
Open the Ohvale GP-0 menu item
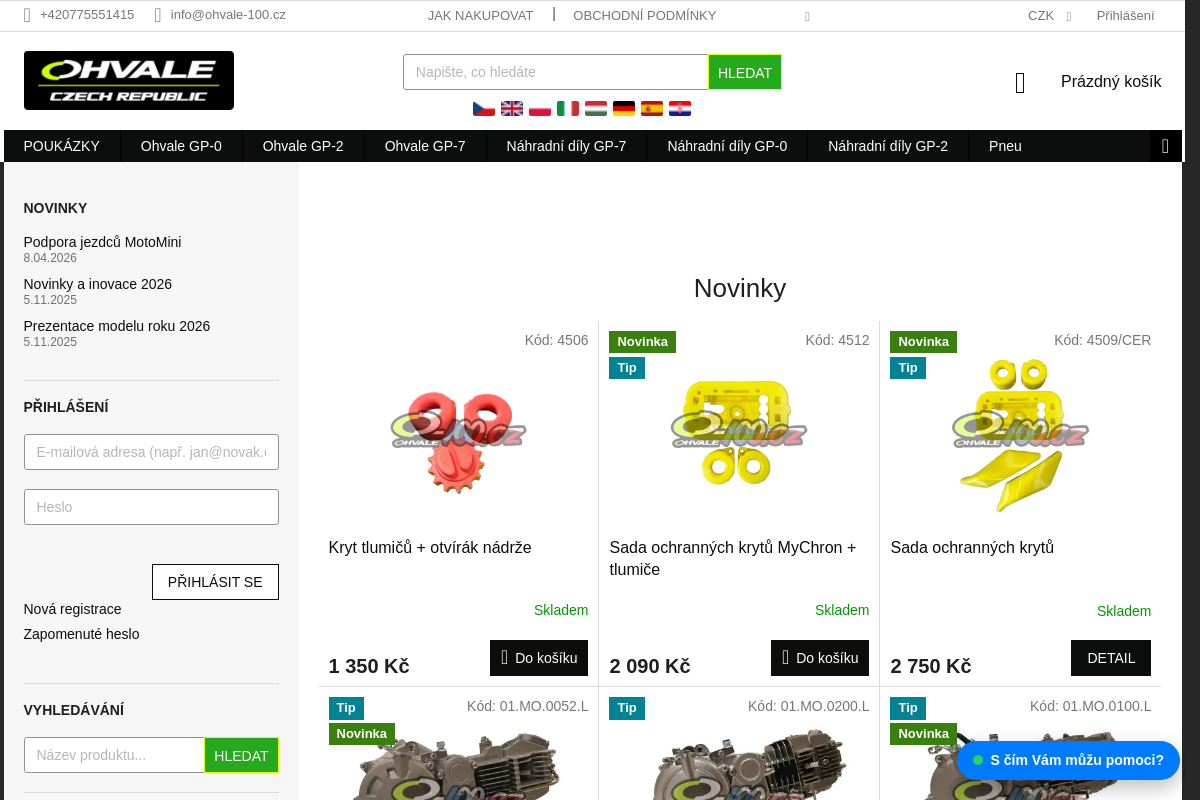click(x=181, y=146)
